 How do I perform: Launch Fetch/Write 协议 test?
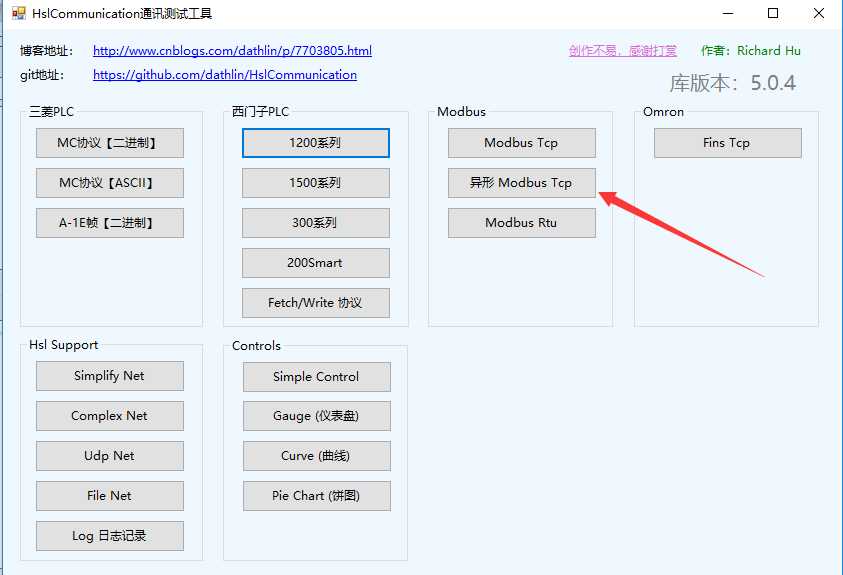pyautogui.click(x=316, y=303)
